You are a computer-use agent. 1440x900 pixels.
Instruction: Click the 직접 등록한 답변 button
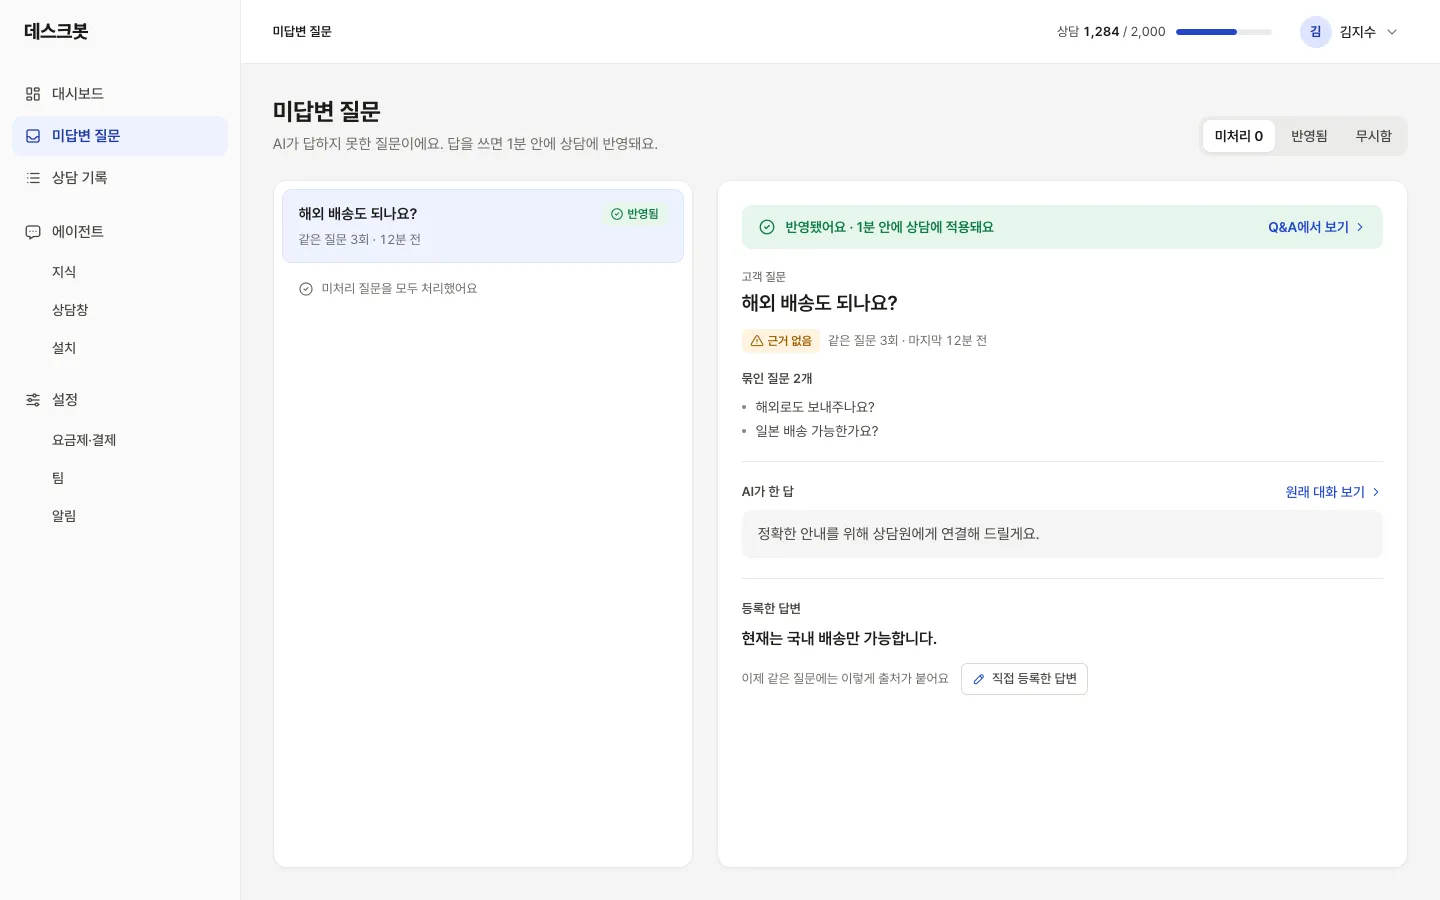[x=1024, y=679]
